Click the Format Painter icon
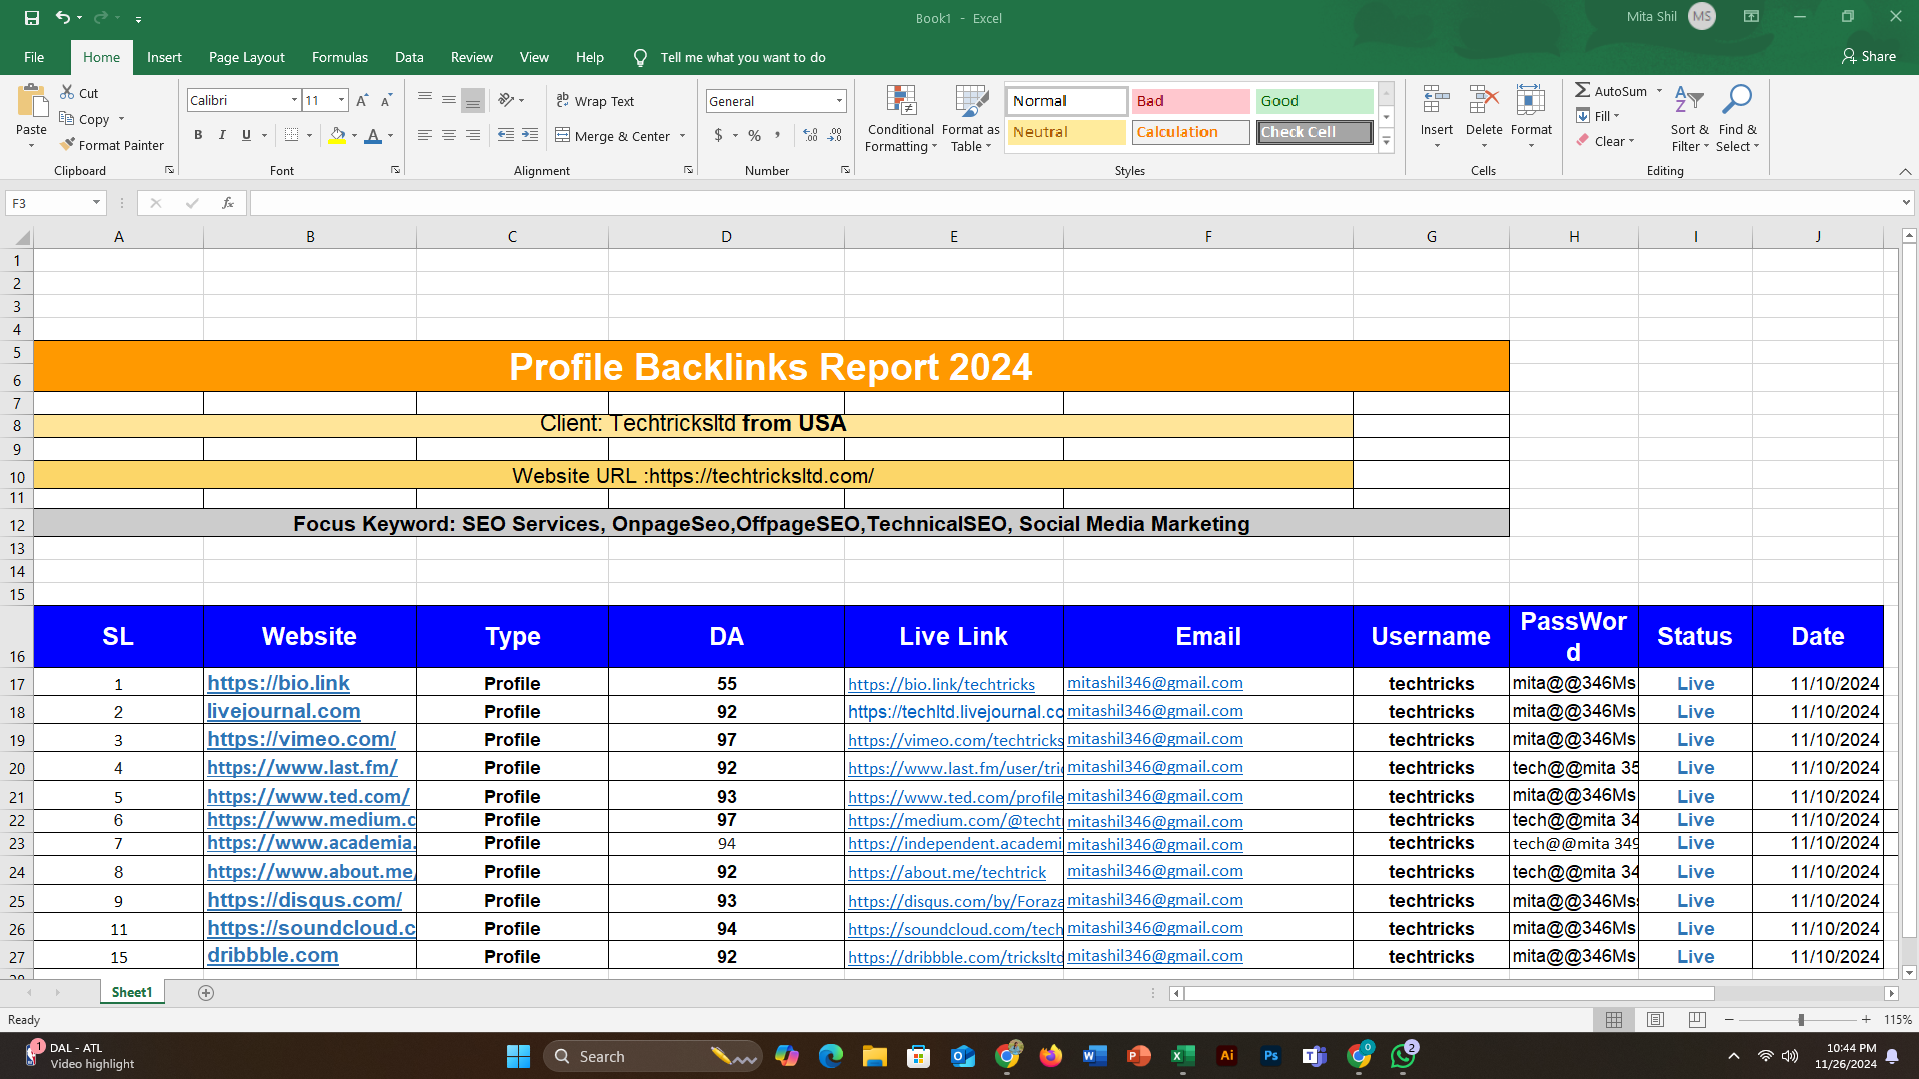 (68, 145)
